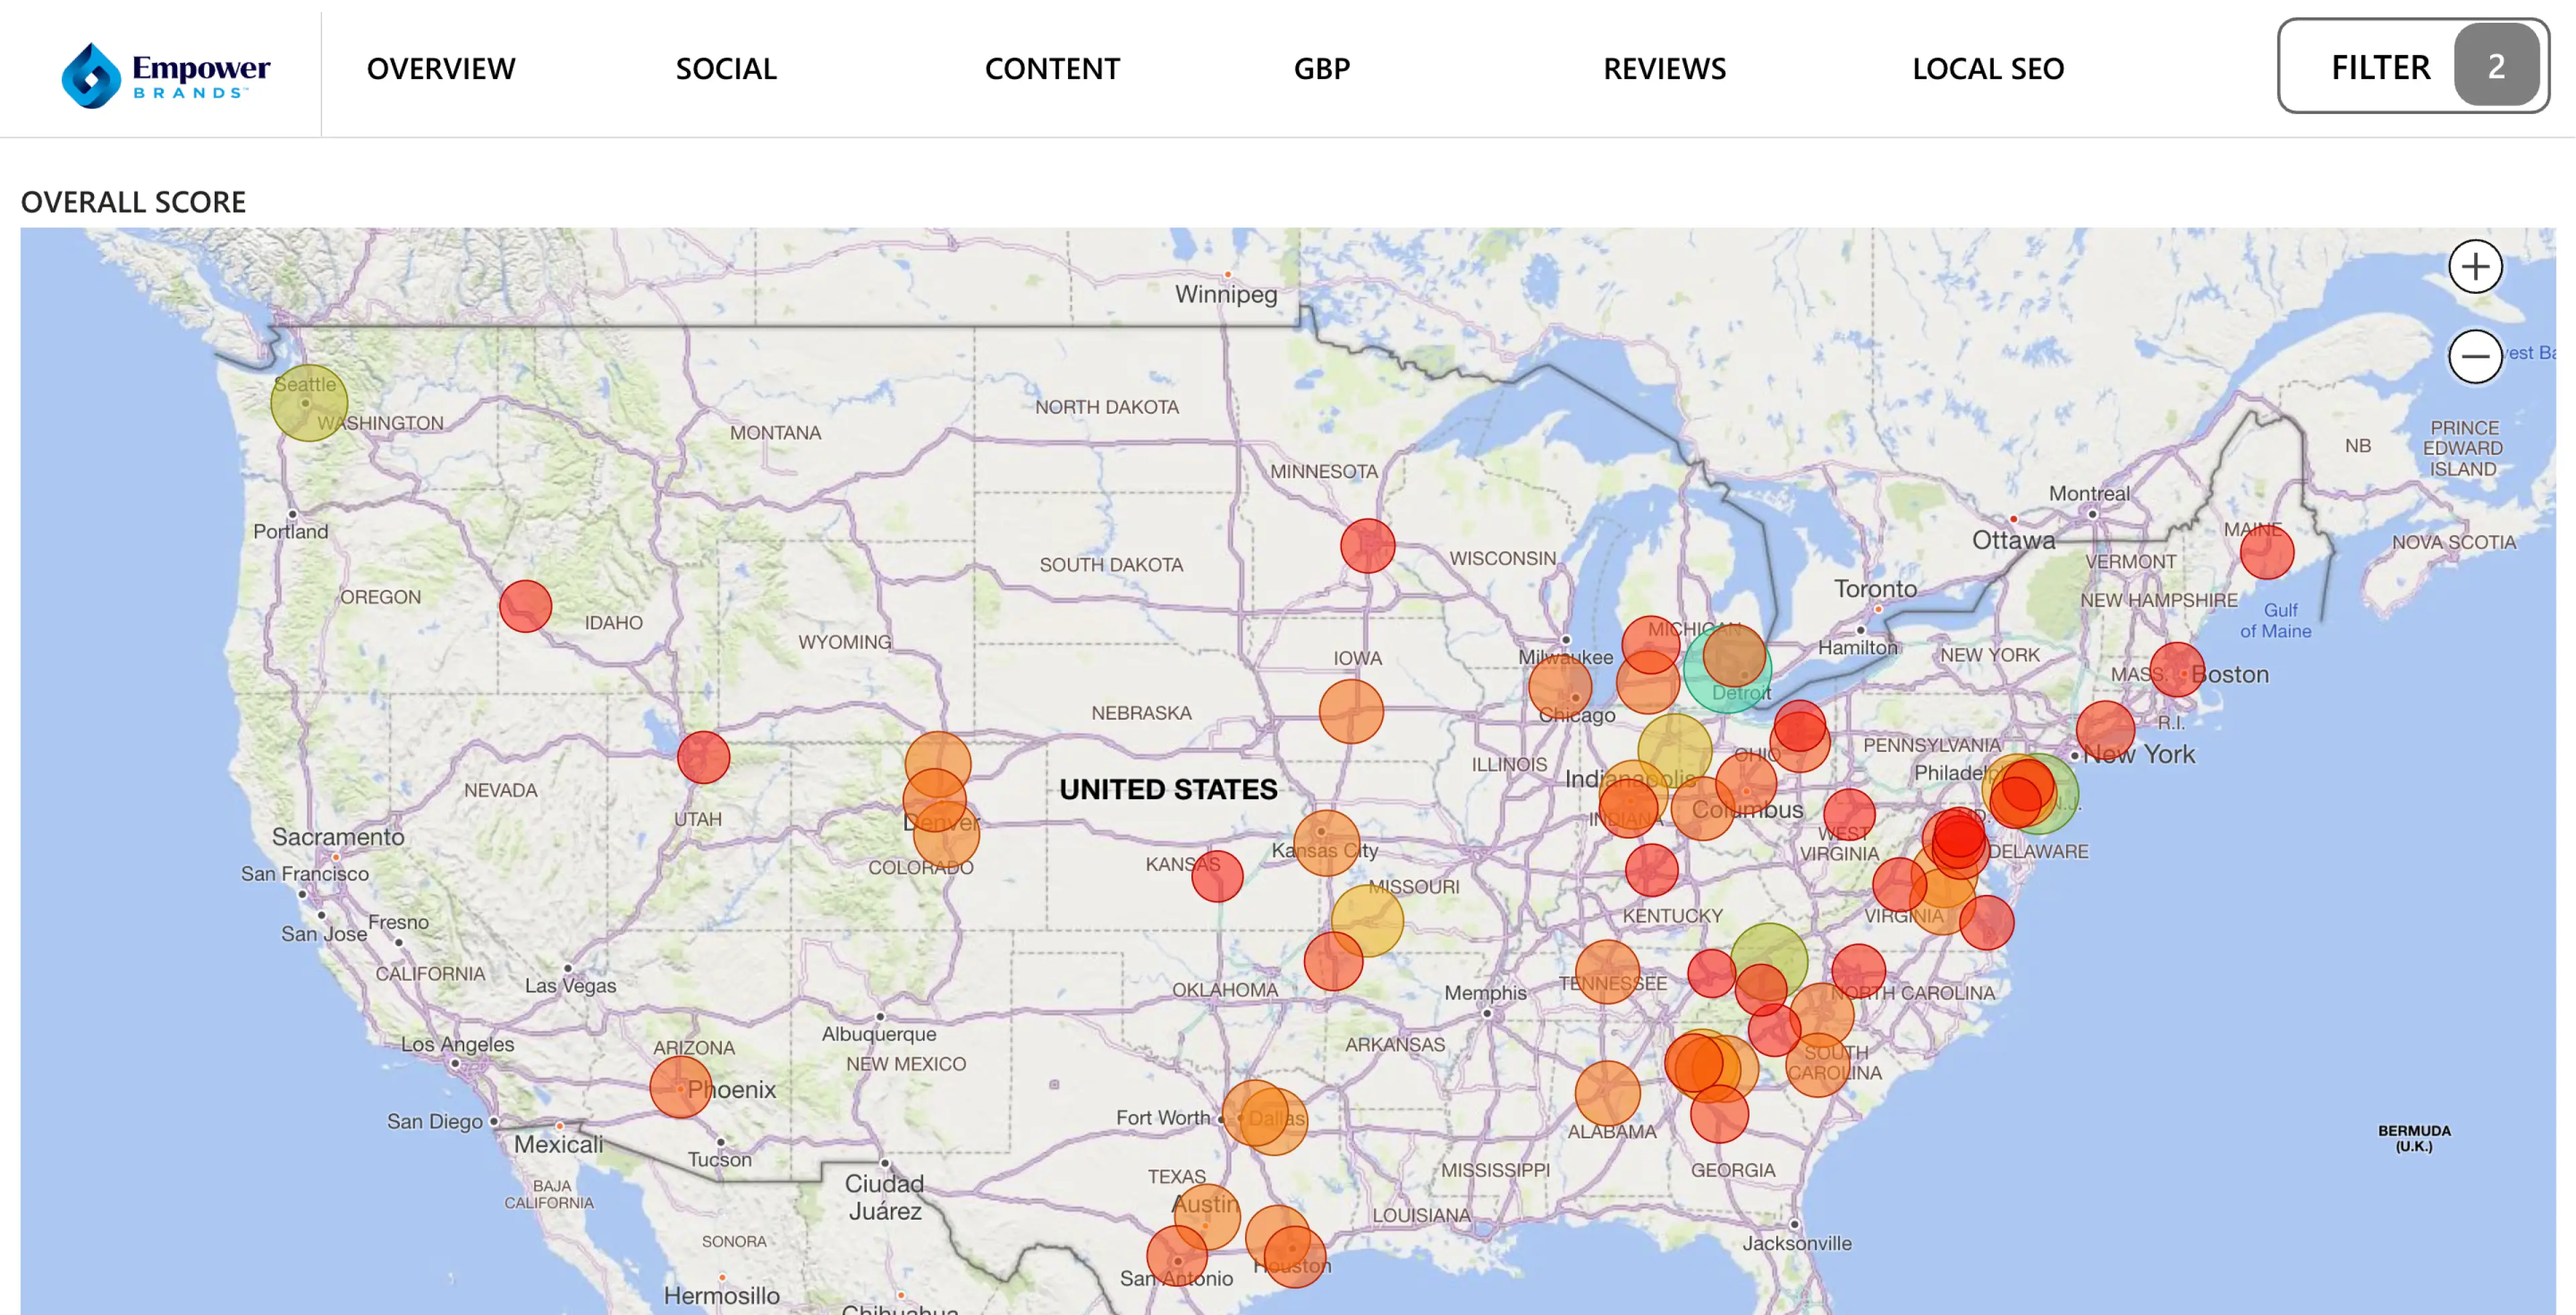Screen dimensions: 2576x1315
Task: Select the red marker near Boston
Action: coord(2177,669)
